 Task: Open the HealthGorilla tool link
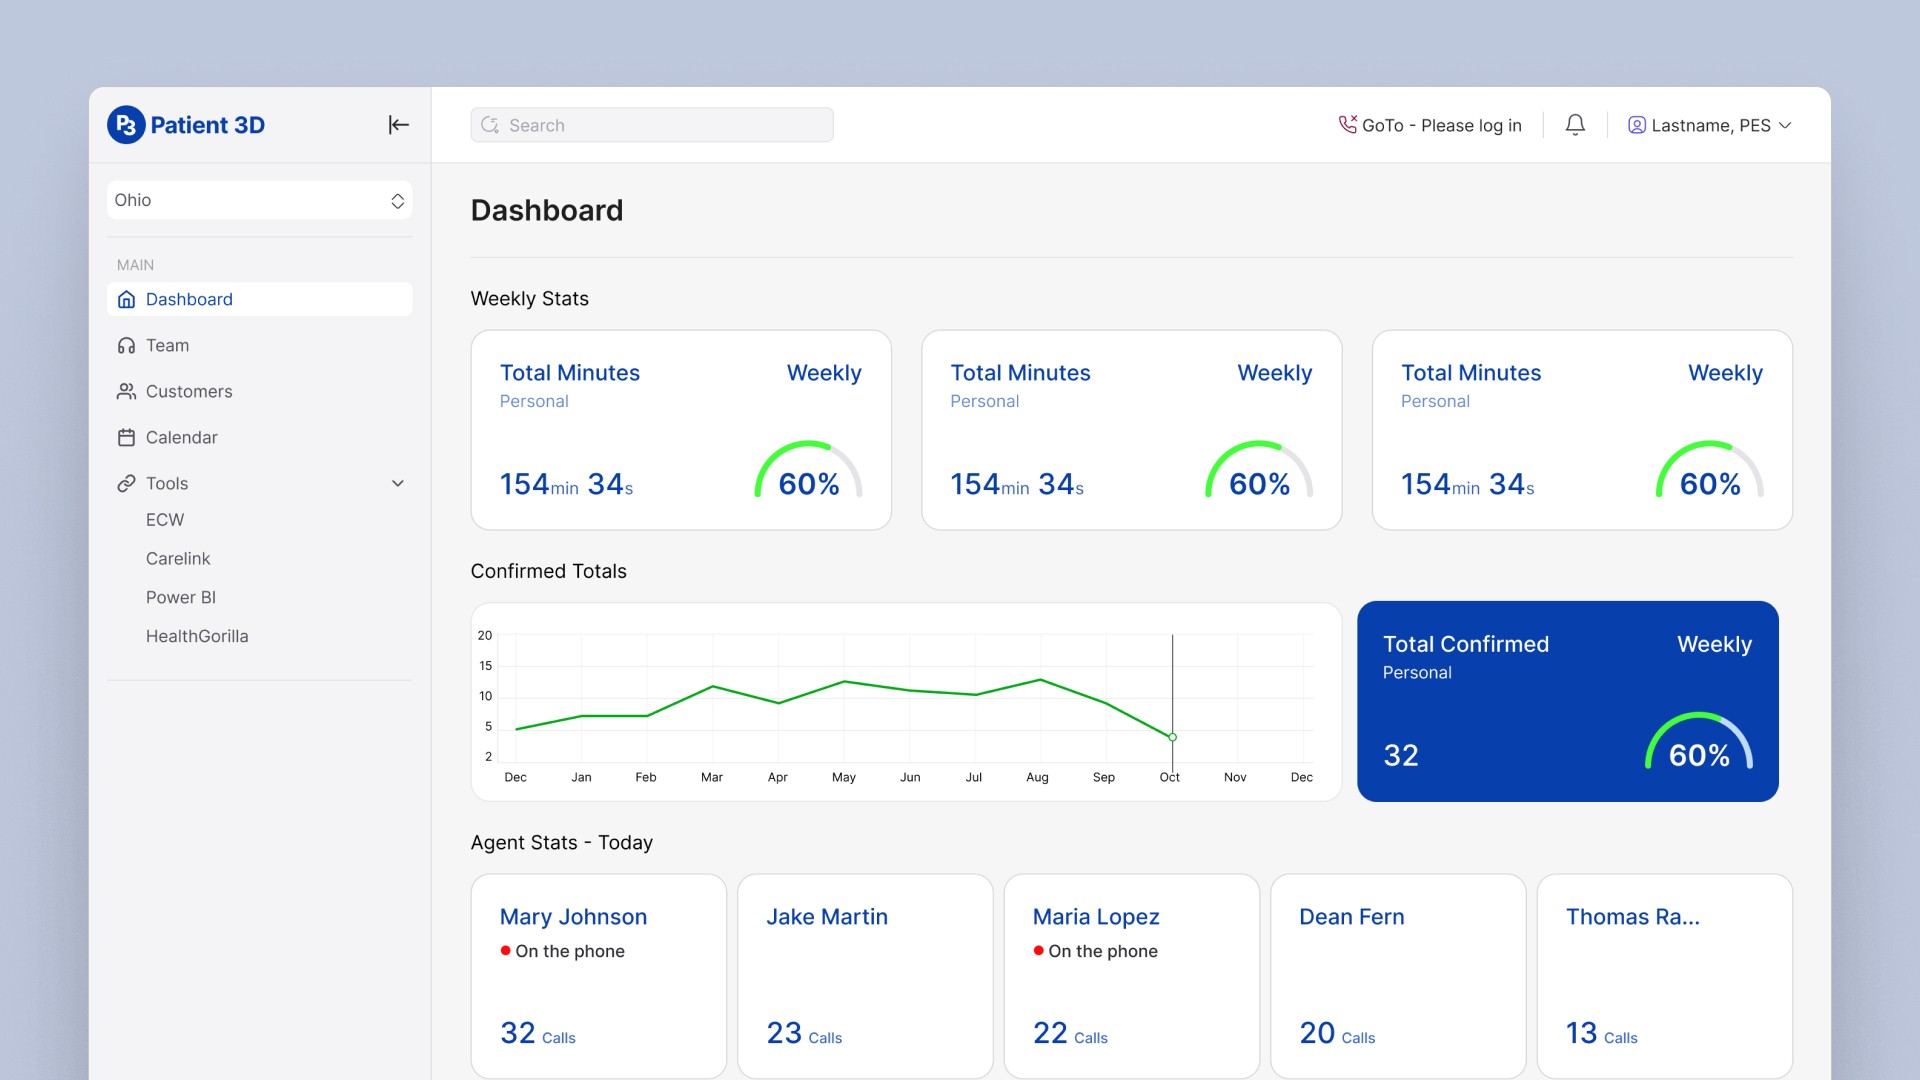197,636
